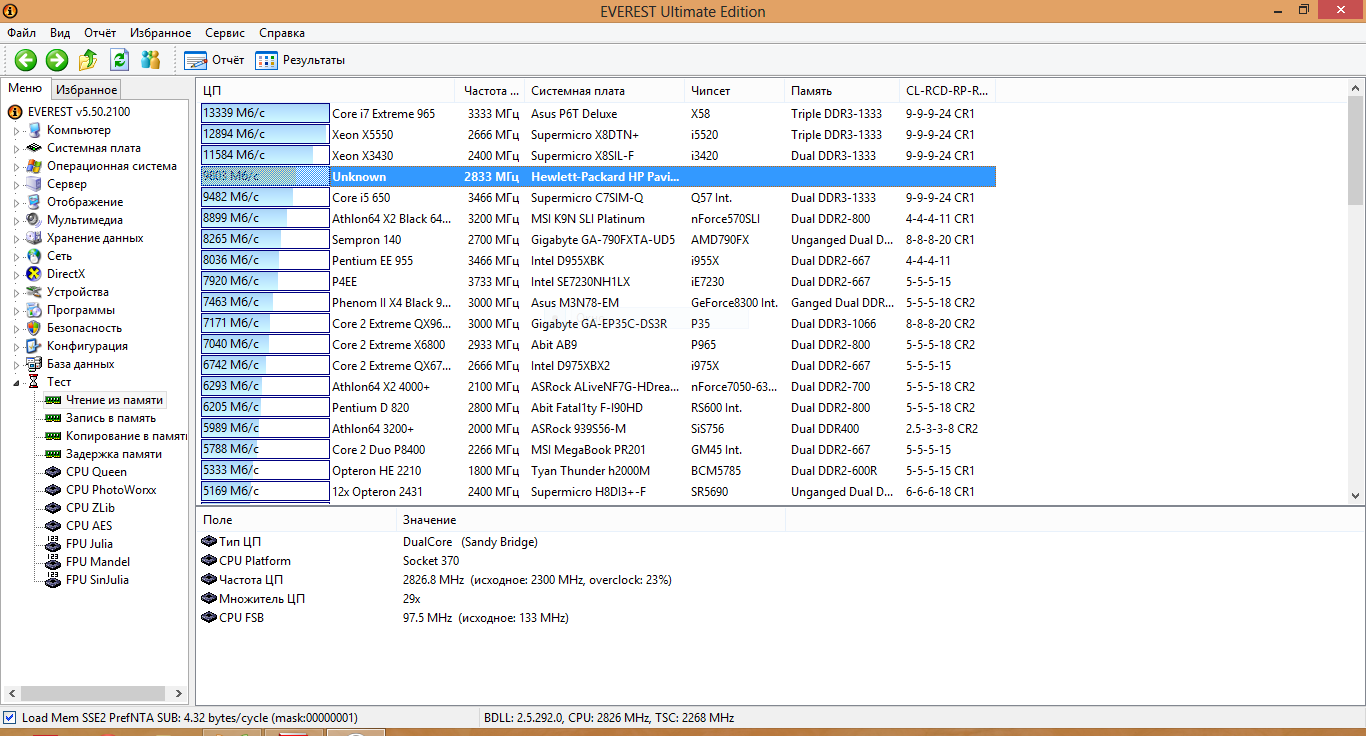Viewport: 1366px width, 736px height.
Task: Select the DirectX icon in tree
Action: tap(34, 274)
